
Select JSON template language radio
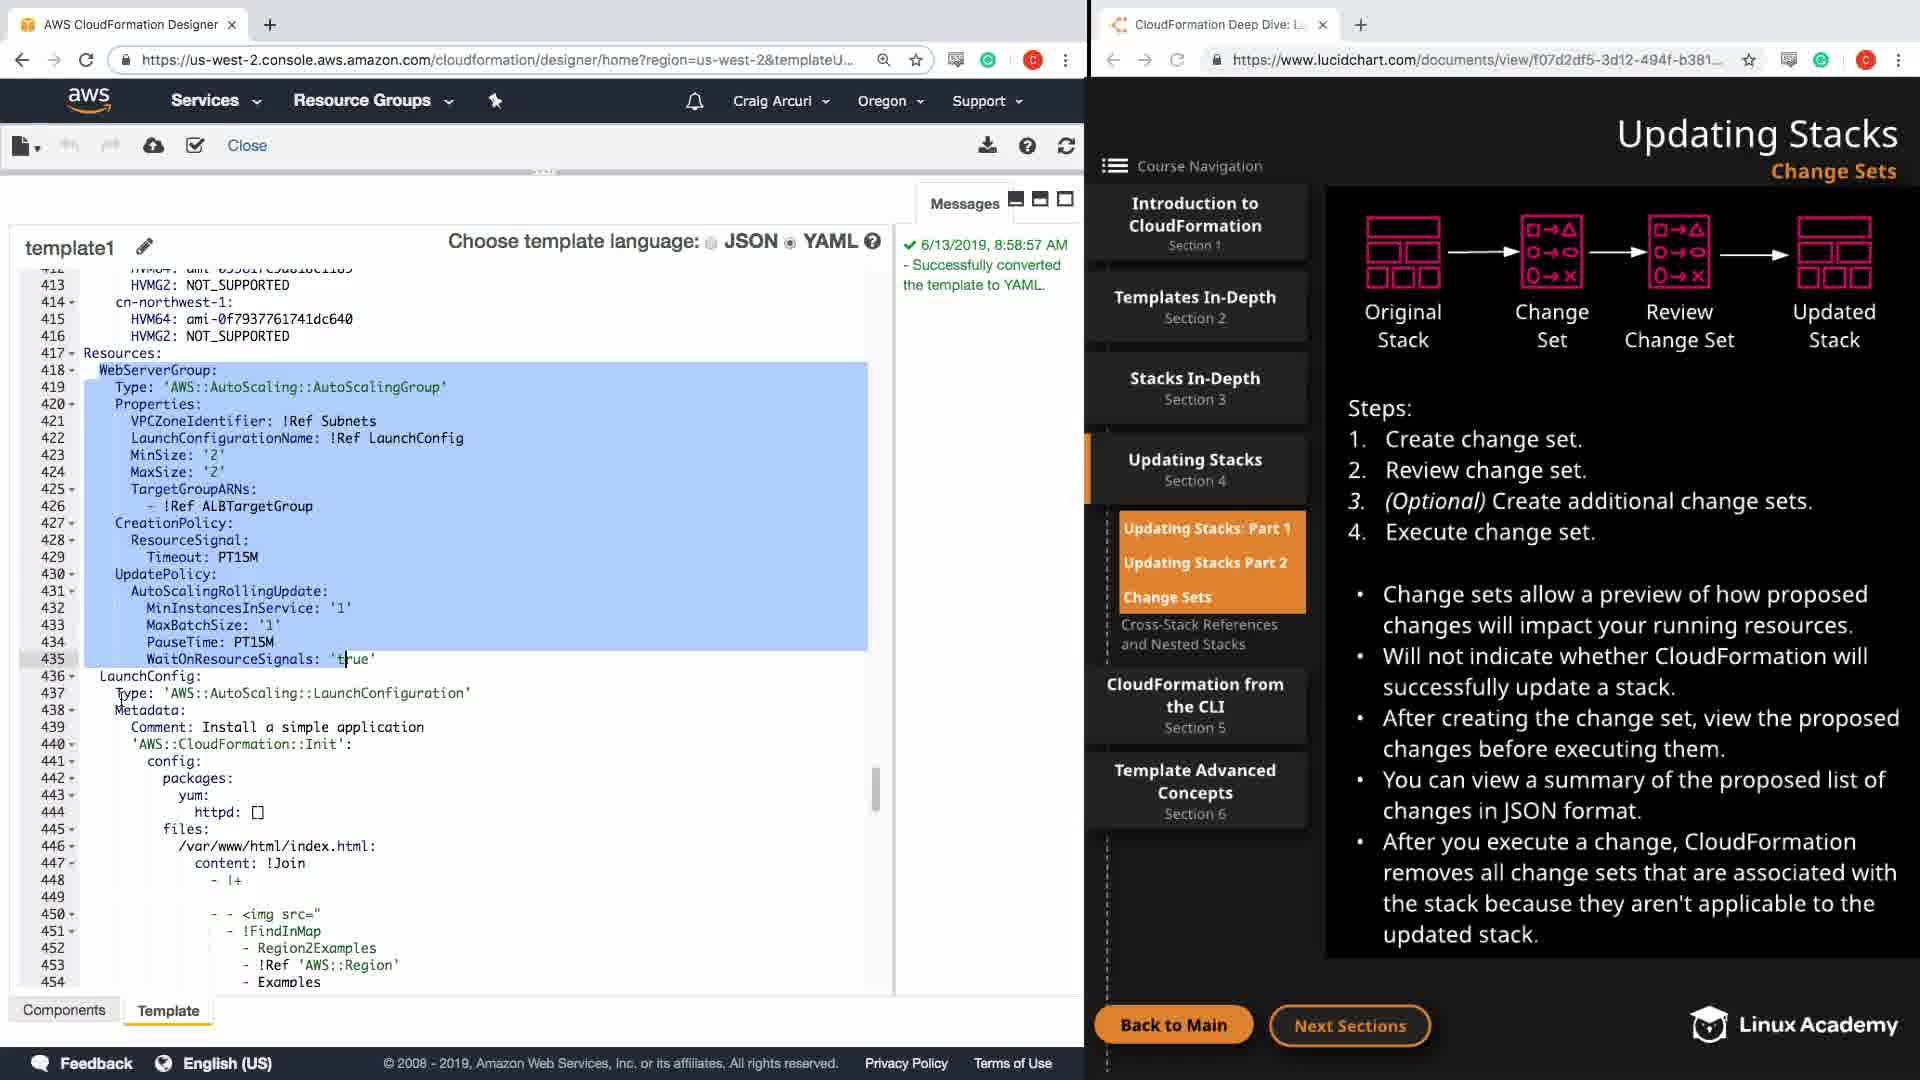[x=711, y=243]
